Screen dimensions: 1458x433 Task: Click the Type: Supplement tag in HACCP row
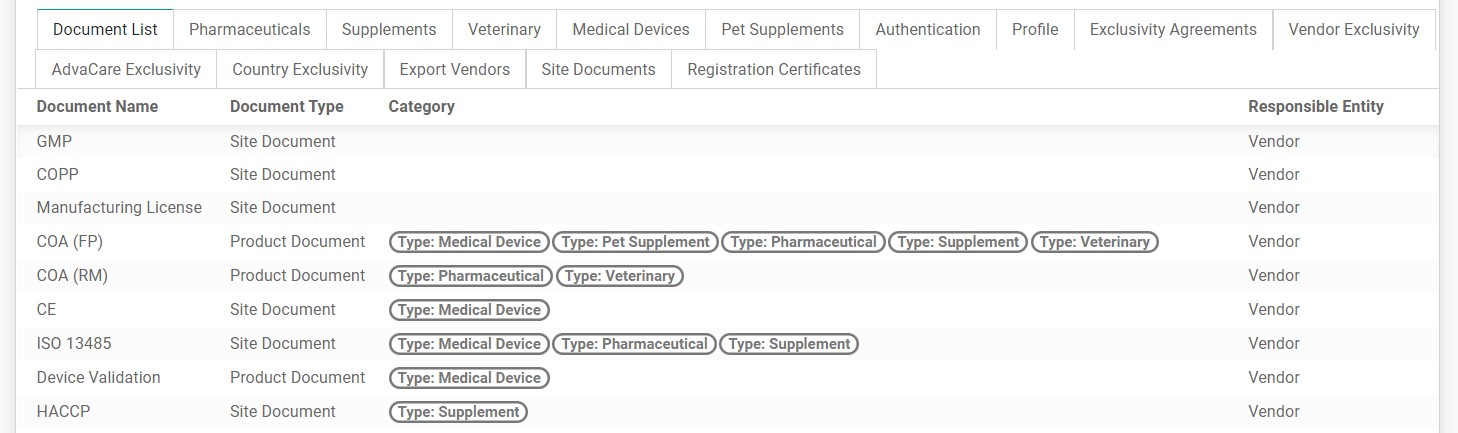tap(458, 412)
